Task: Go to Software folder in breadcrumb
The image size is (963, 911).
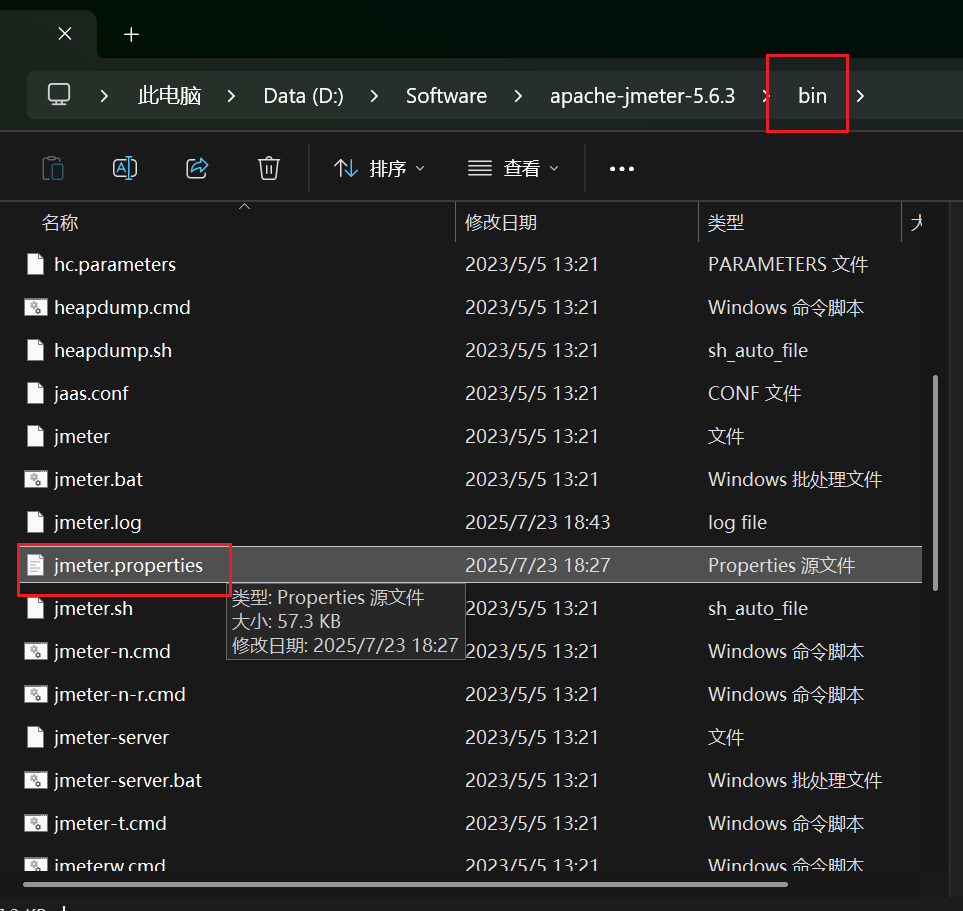Action: [446, 96]
